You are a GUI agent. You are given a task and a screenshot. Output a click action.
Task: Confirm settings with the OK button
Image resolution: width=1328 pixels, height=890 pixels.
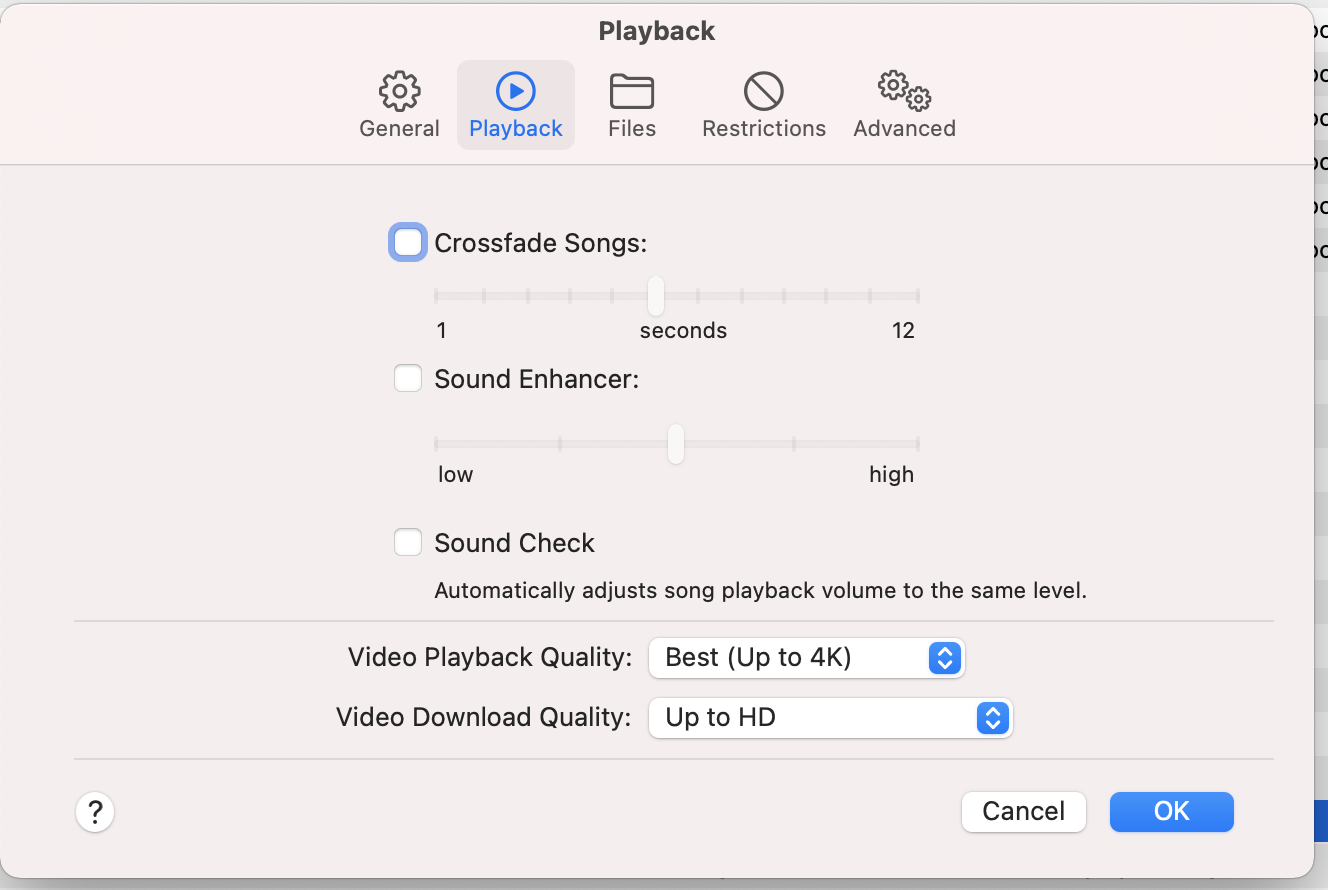click(x=1171, y=811)
